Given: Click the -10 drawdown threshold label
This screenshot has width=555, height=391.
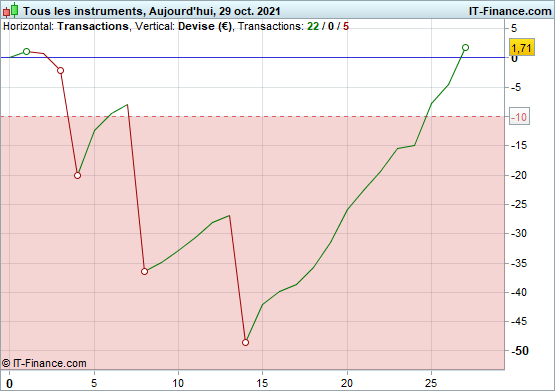Looking at the screenshot, I should (520, 116).
